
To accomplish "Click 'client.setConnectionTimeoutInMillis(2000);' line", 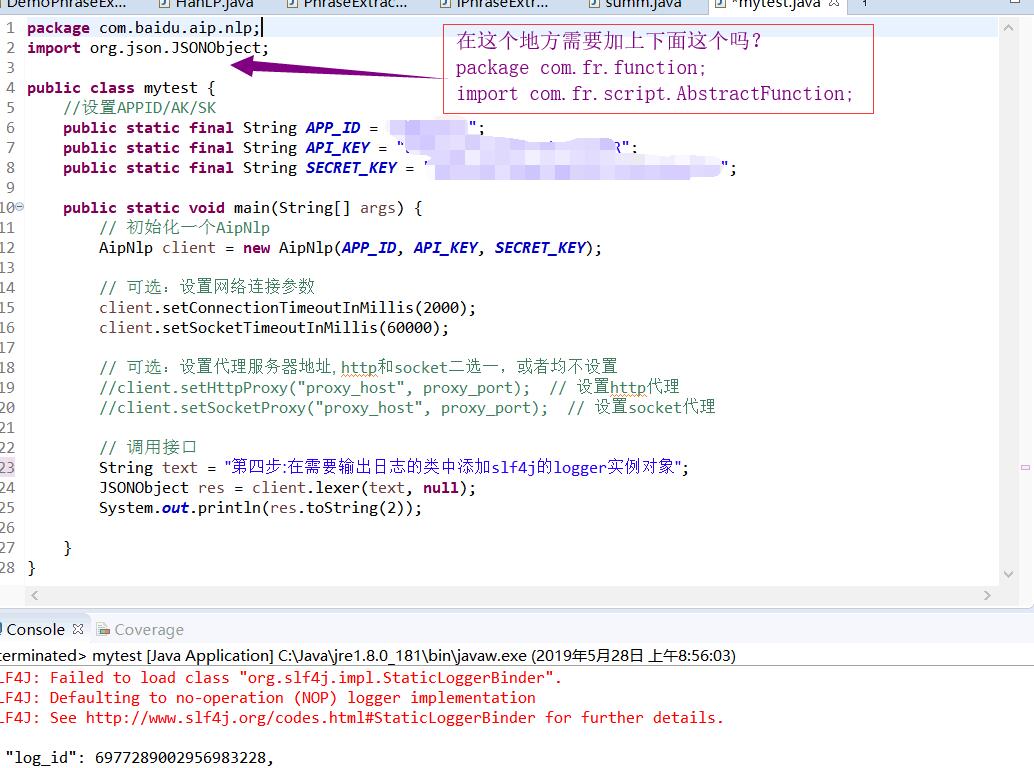I will [x=288, y=308].
